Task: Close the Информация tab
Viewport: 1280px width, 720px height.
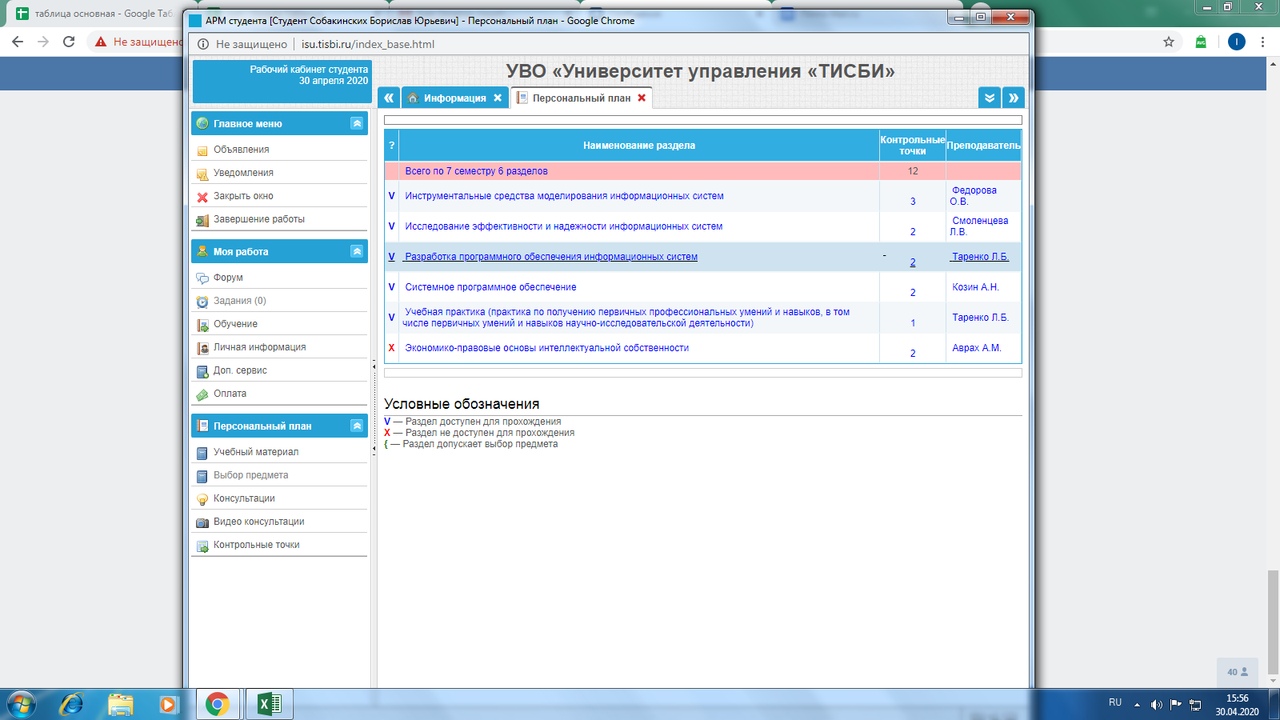Action: [498, 98]
